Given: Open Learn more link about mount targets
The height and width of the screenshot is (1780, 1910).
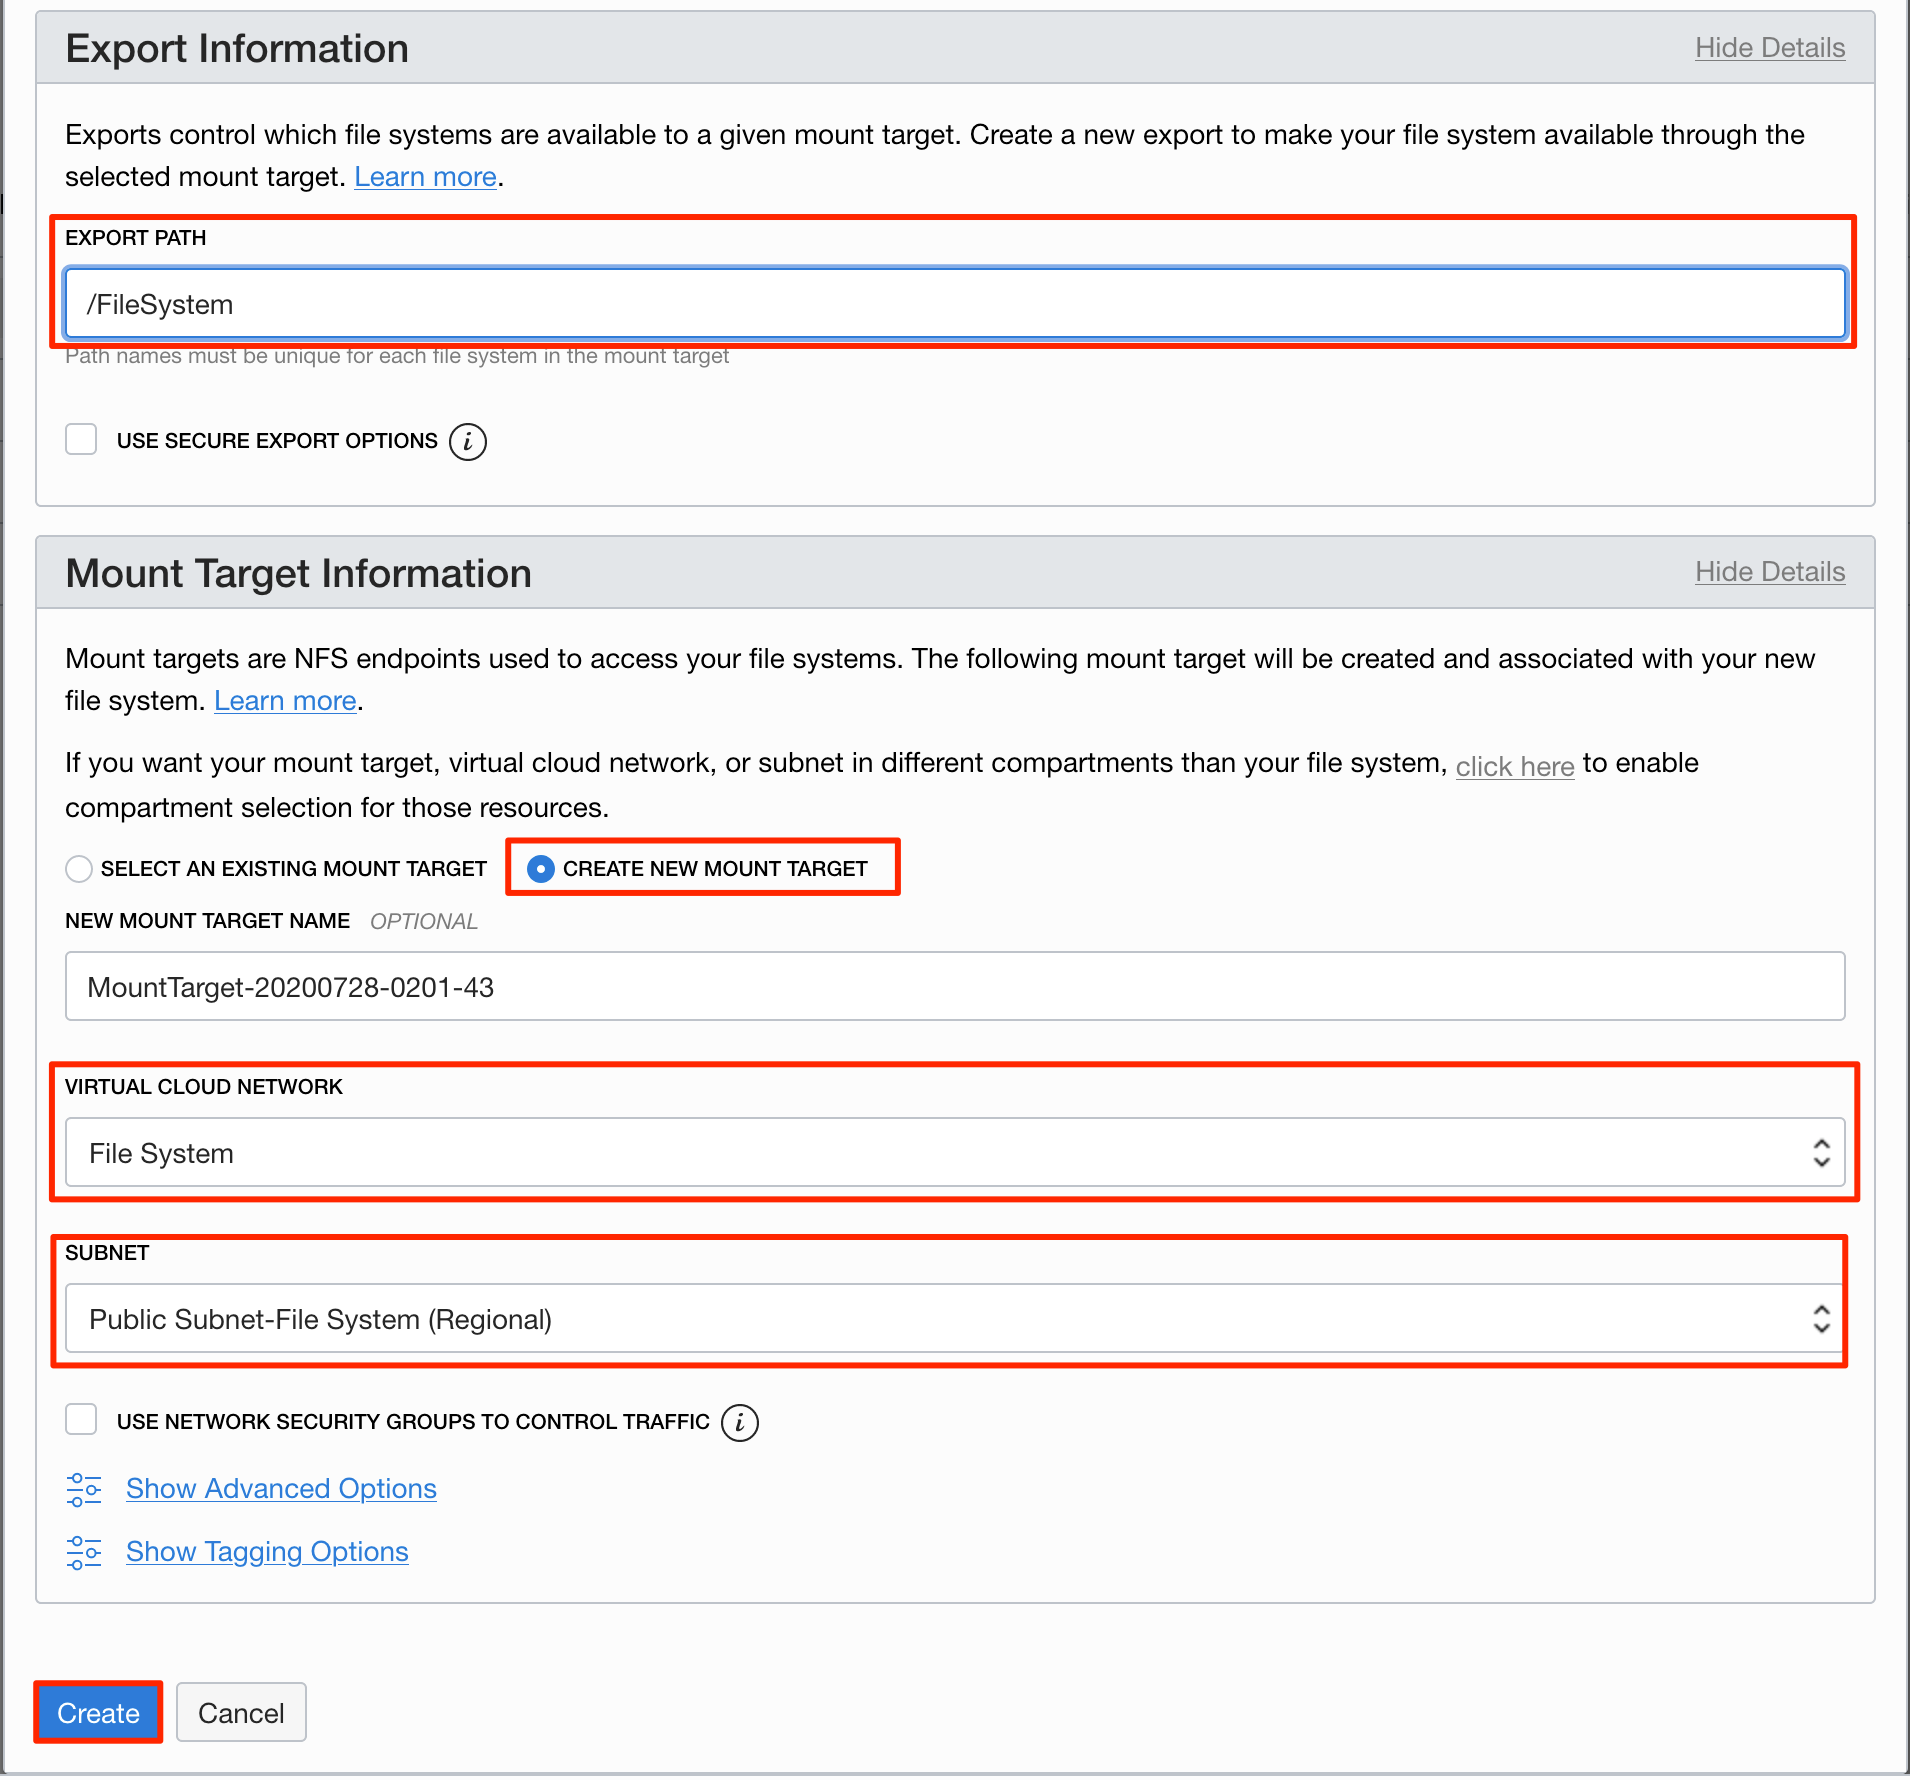Looking at the screenshot, I should click(285, 701).
